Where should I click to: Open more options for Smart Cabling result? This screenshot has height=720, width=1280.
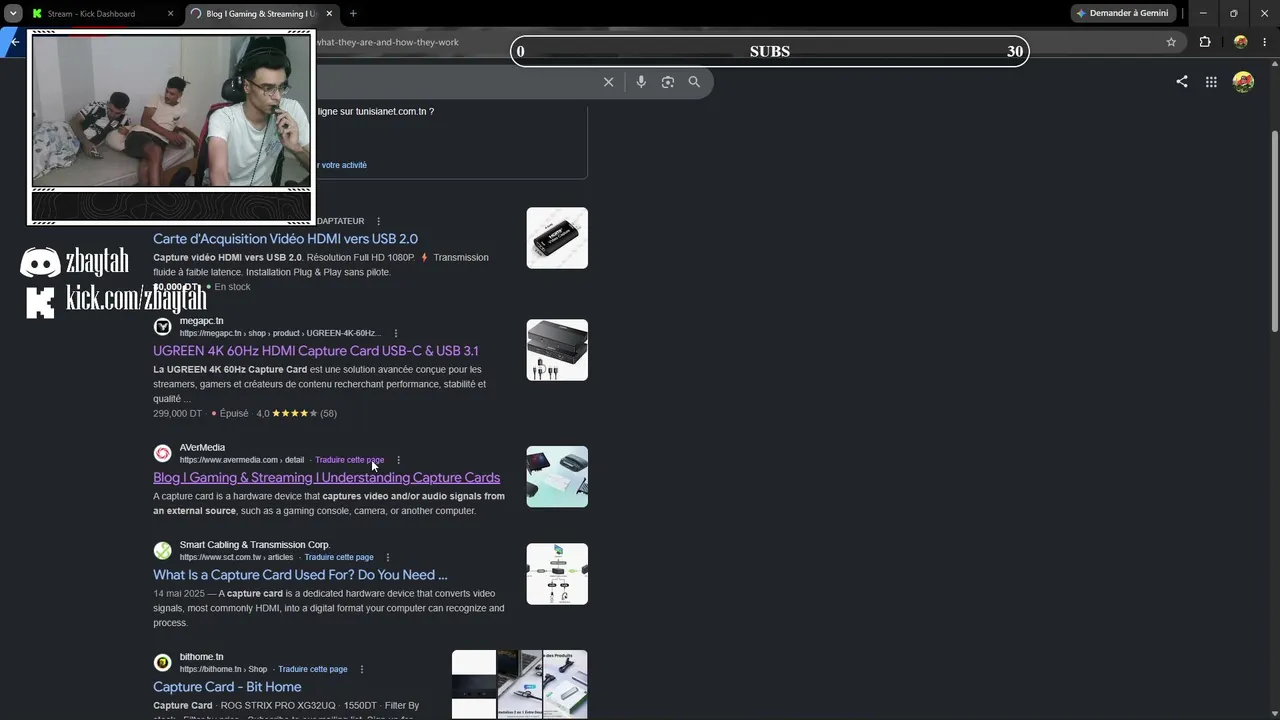[x=388, y=557]
